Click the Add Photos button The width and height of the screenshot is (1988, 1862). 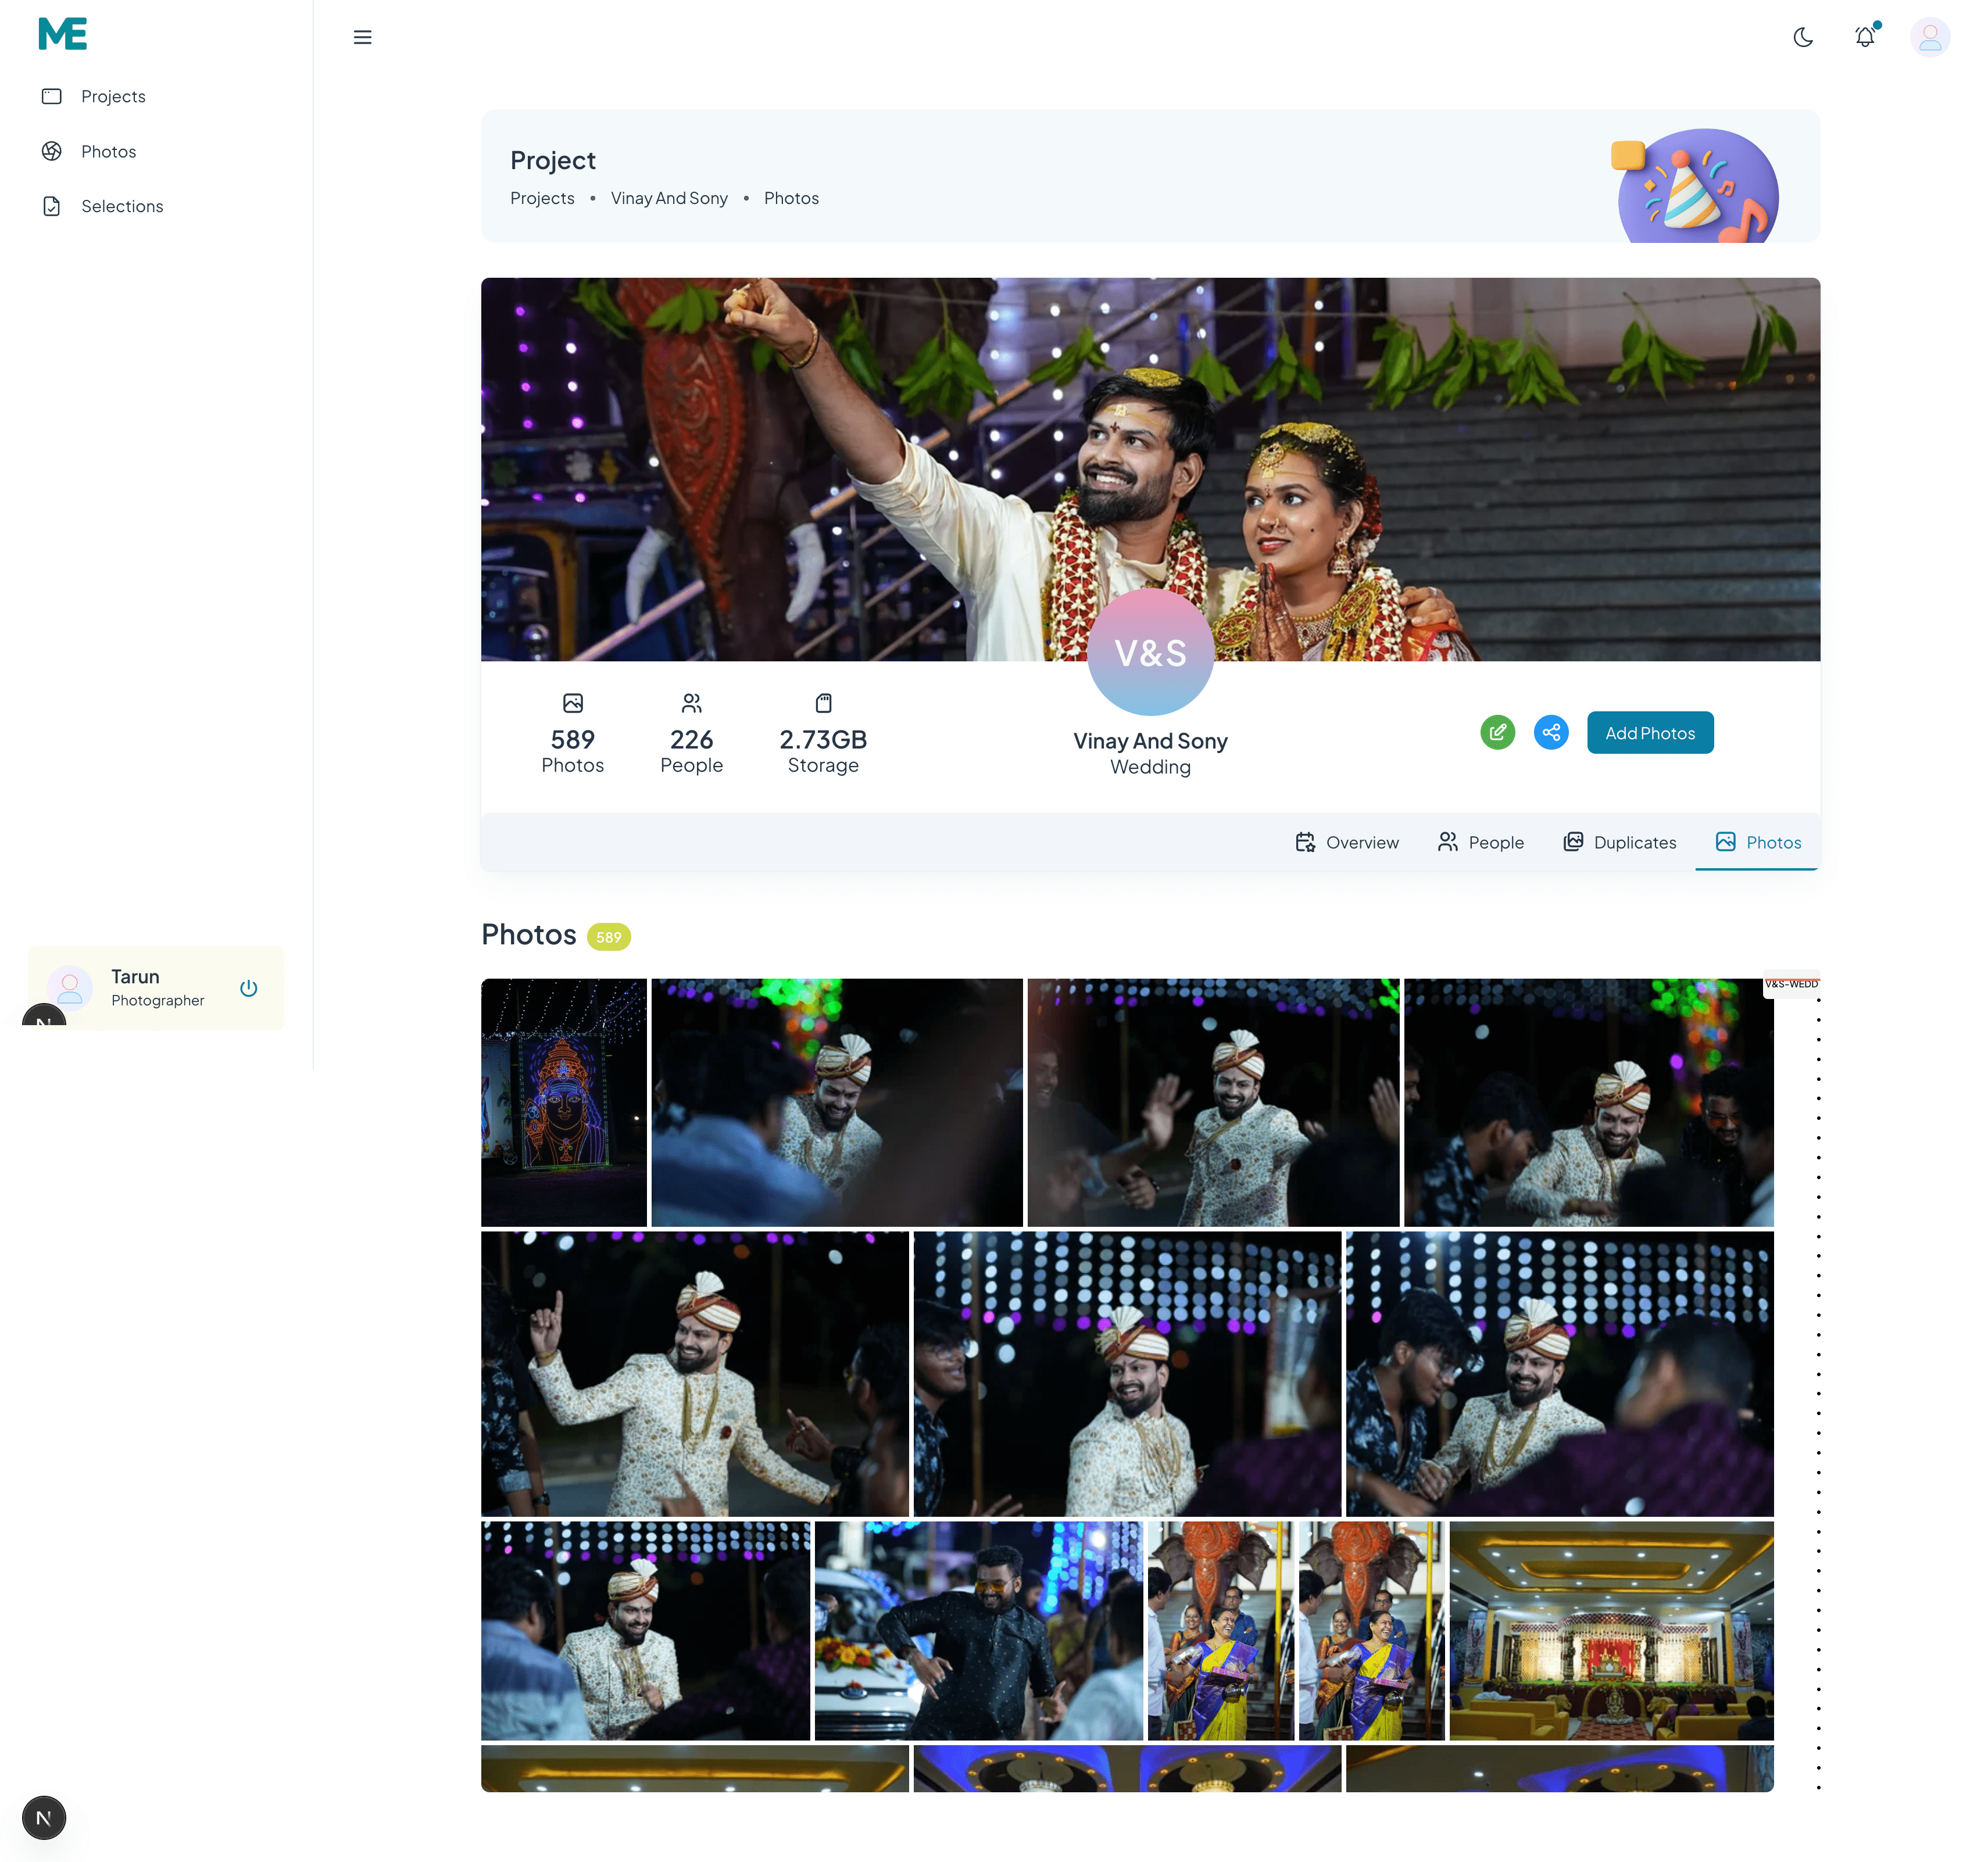click(x=1649, y=732)
